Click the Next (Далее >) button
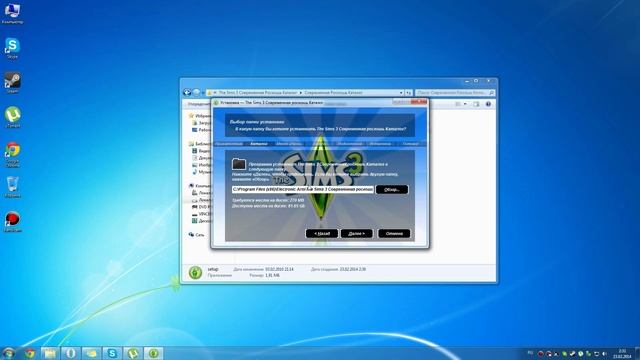The height and width of the screenshot is (360, 640). [x=356, y=233]
